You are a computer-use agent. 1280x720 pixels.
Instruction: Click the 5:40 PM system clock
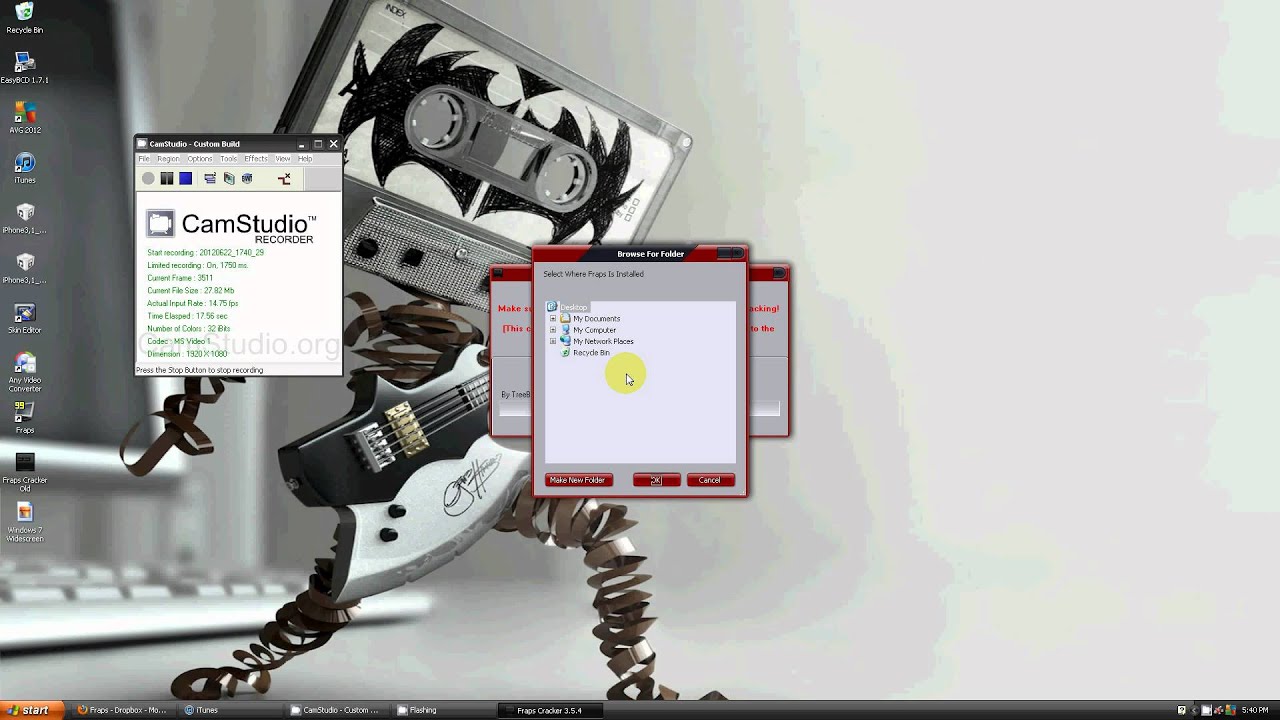click(1255, 710)
